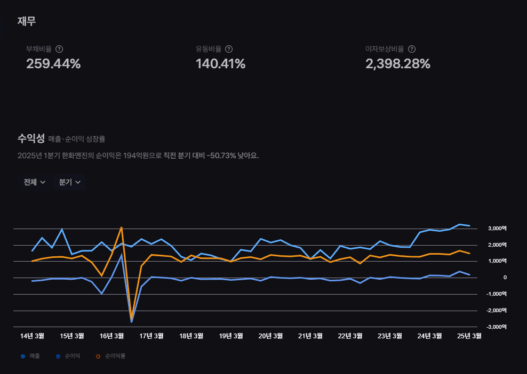This screenshot has height=374, width=527.
Task: Click the 259.44% debt ratio value
Action: [x=53, y=64]
